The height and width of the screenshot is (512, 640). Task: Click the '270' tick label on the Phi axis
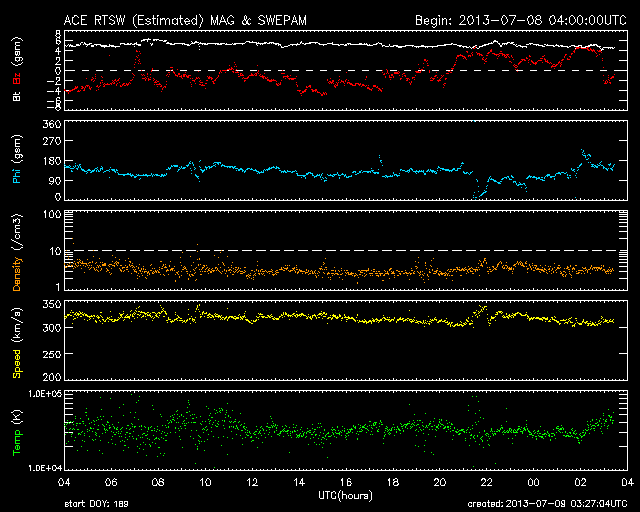(x=52, y=141)
